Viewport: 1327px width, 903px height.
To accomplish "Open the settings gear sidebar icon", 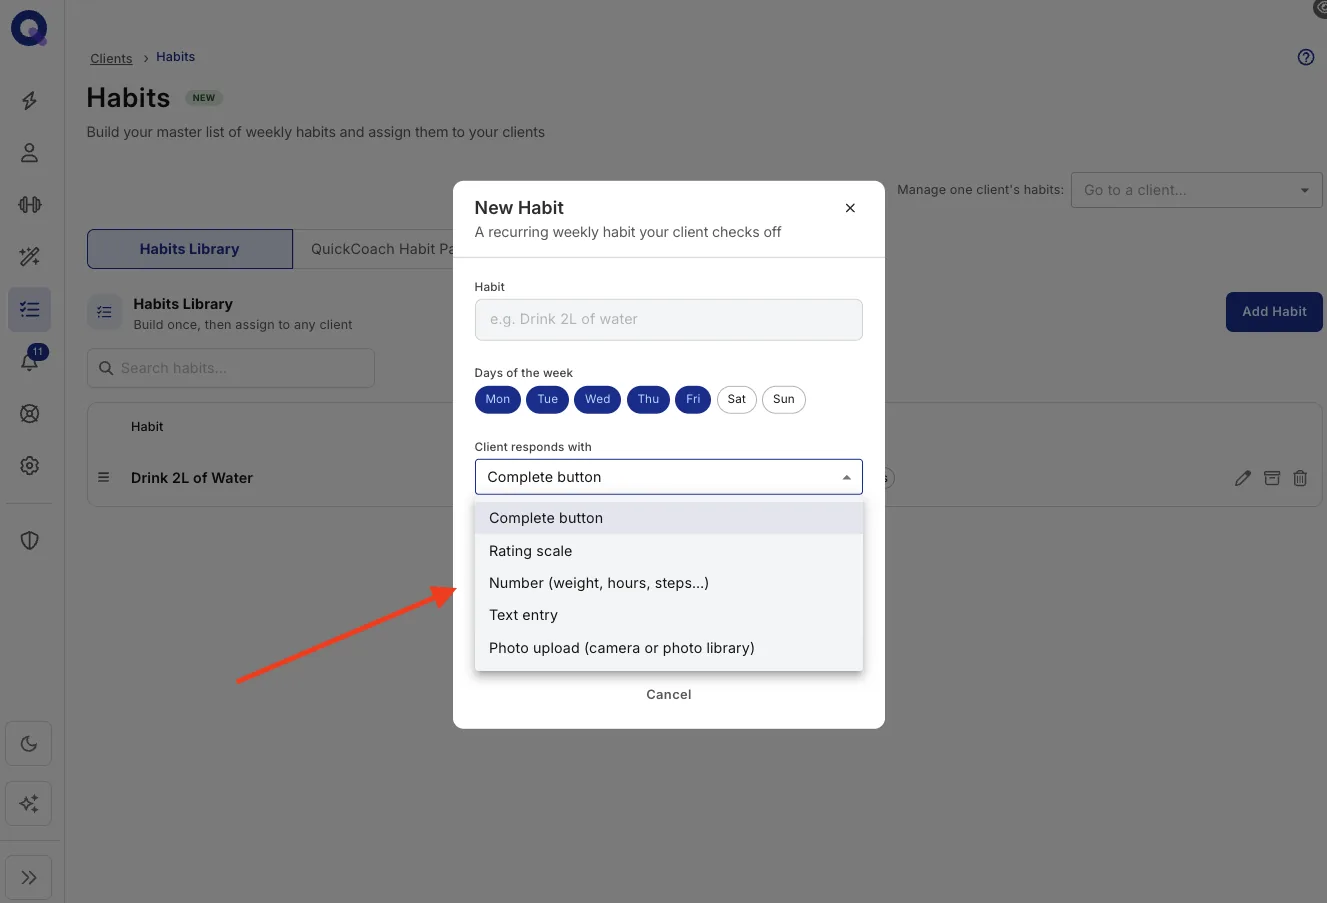I will click(x=30, y=466).
